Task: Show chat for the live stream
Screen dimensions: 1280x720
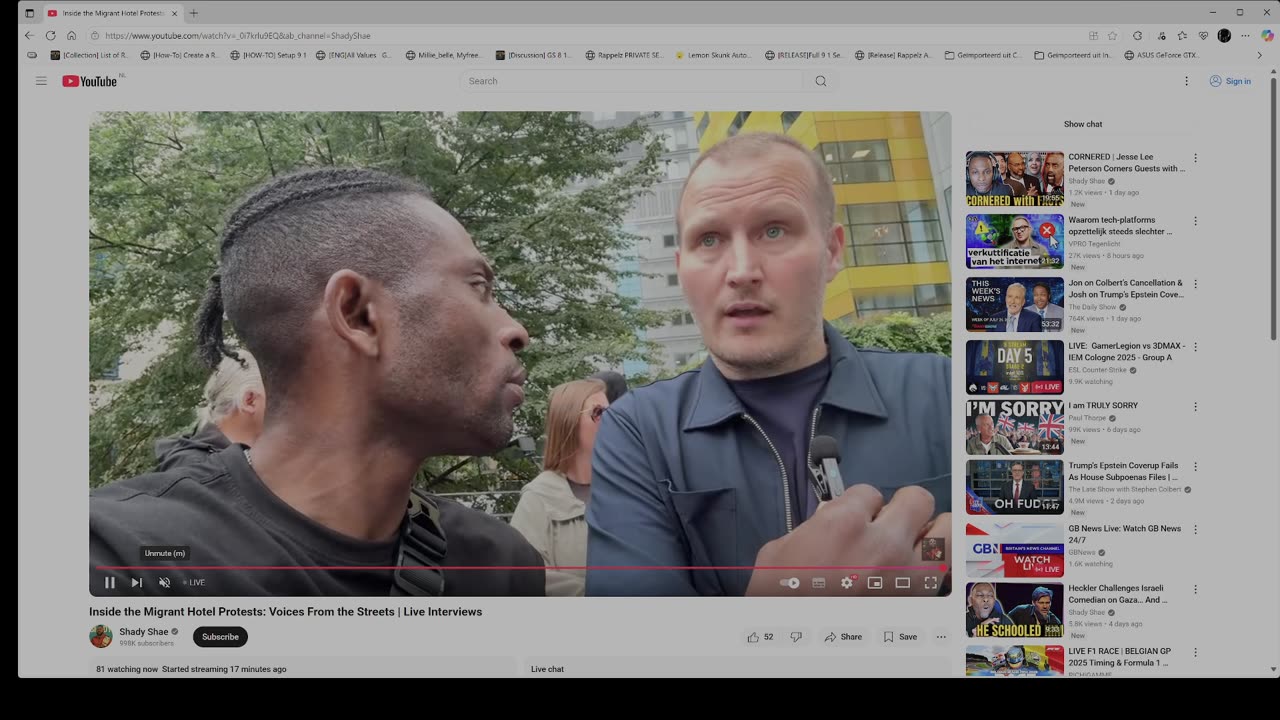Action: click(x=1083, y=124)
